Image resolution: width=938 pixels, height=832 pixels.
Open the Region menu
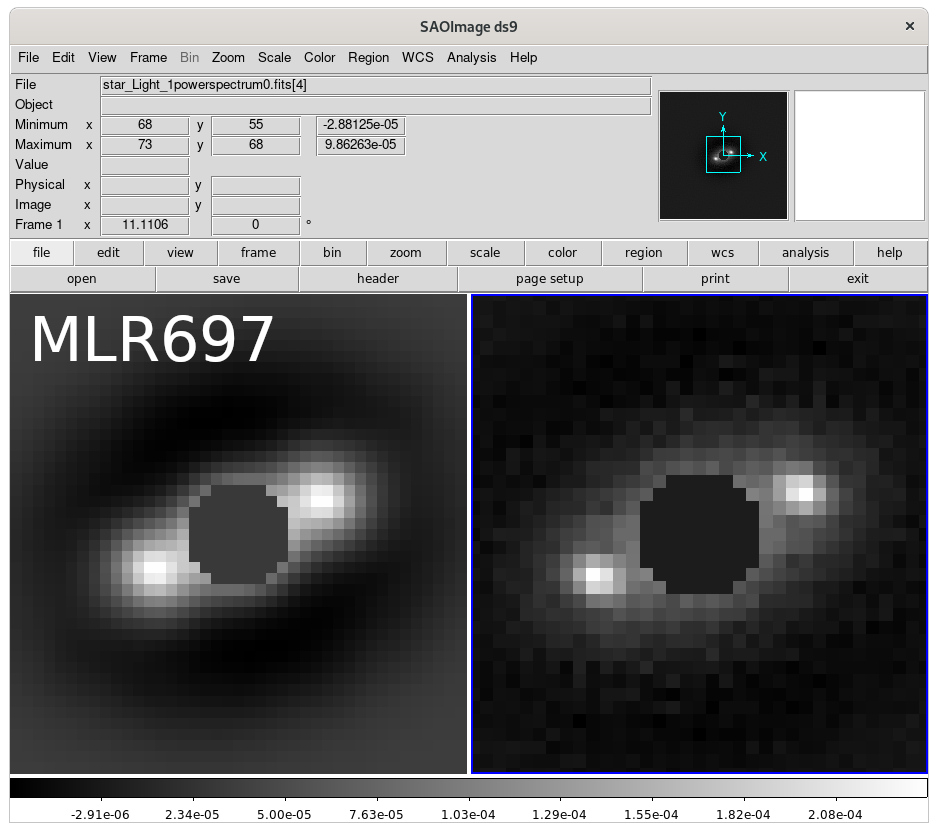368,57
